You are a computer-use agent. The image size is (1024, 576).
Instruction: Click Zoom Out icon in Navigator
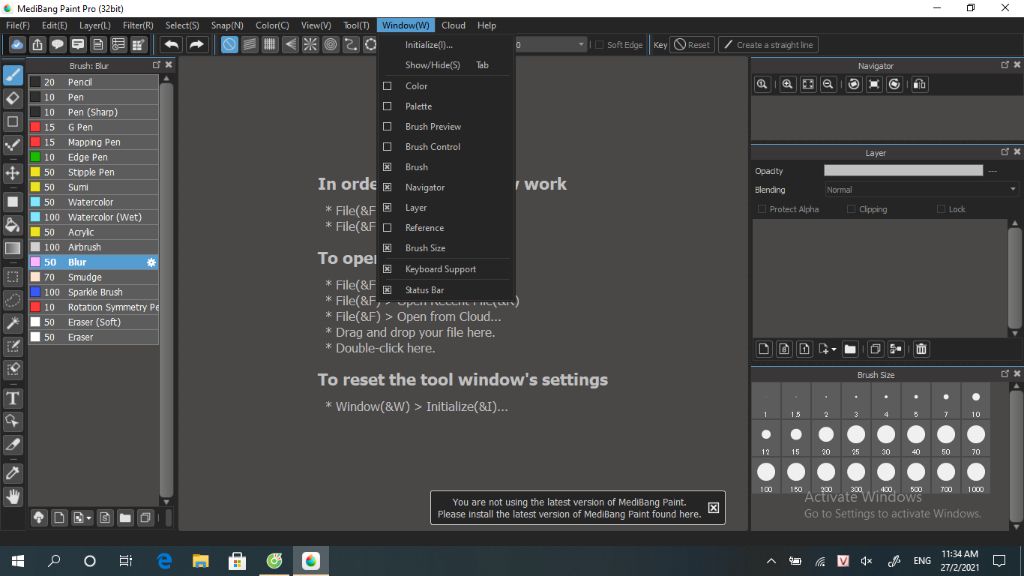(828, 84)
